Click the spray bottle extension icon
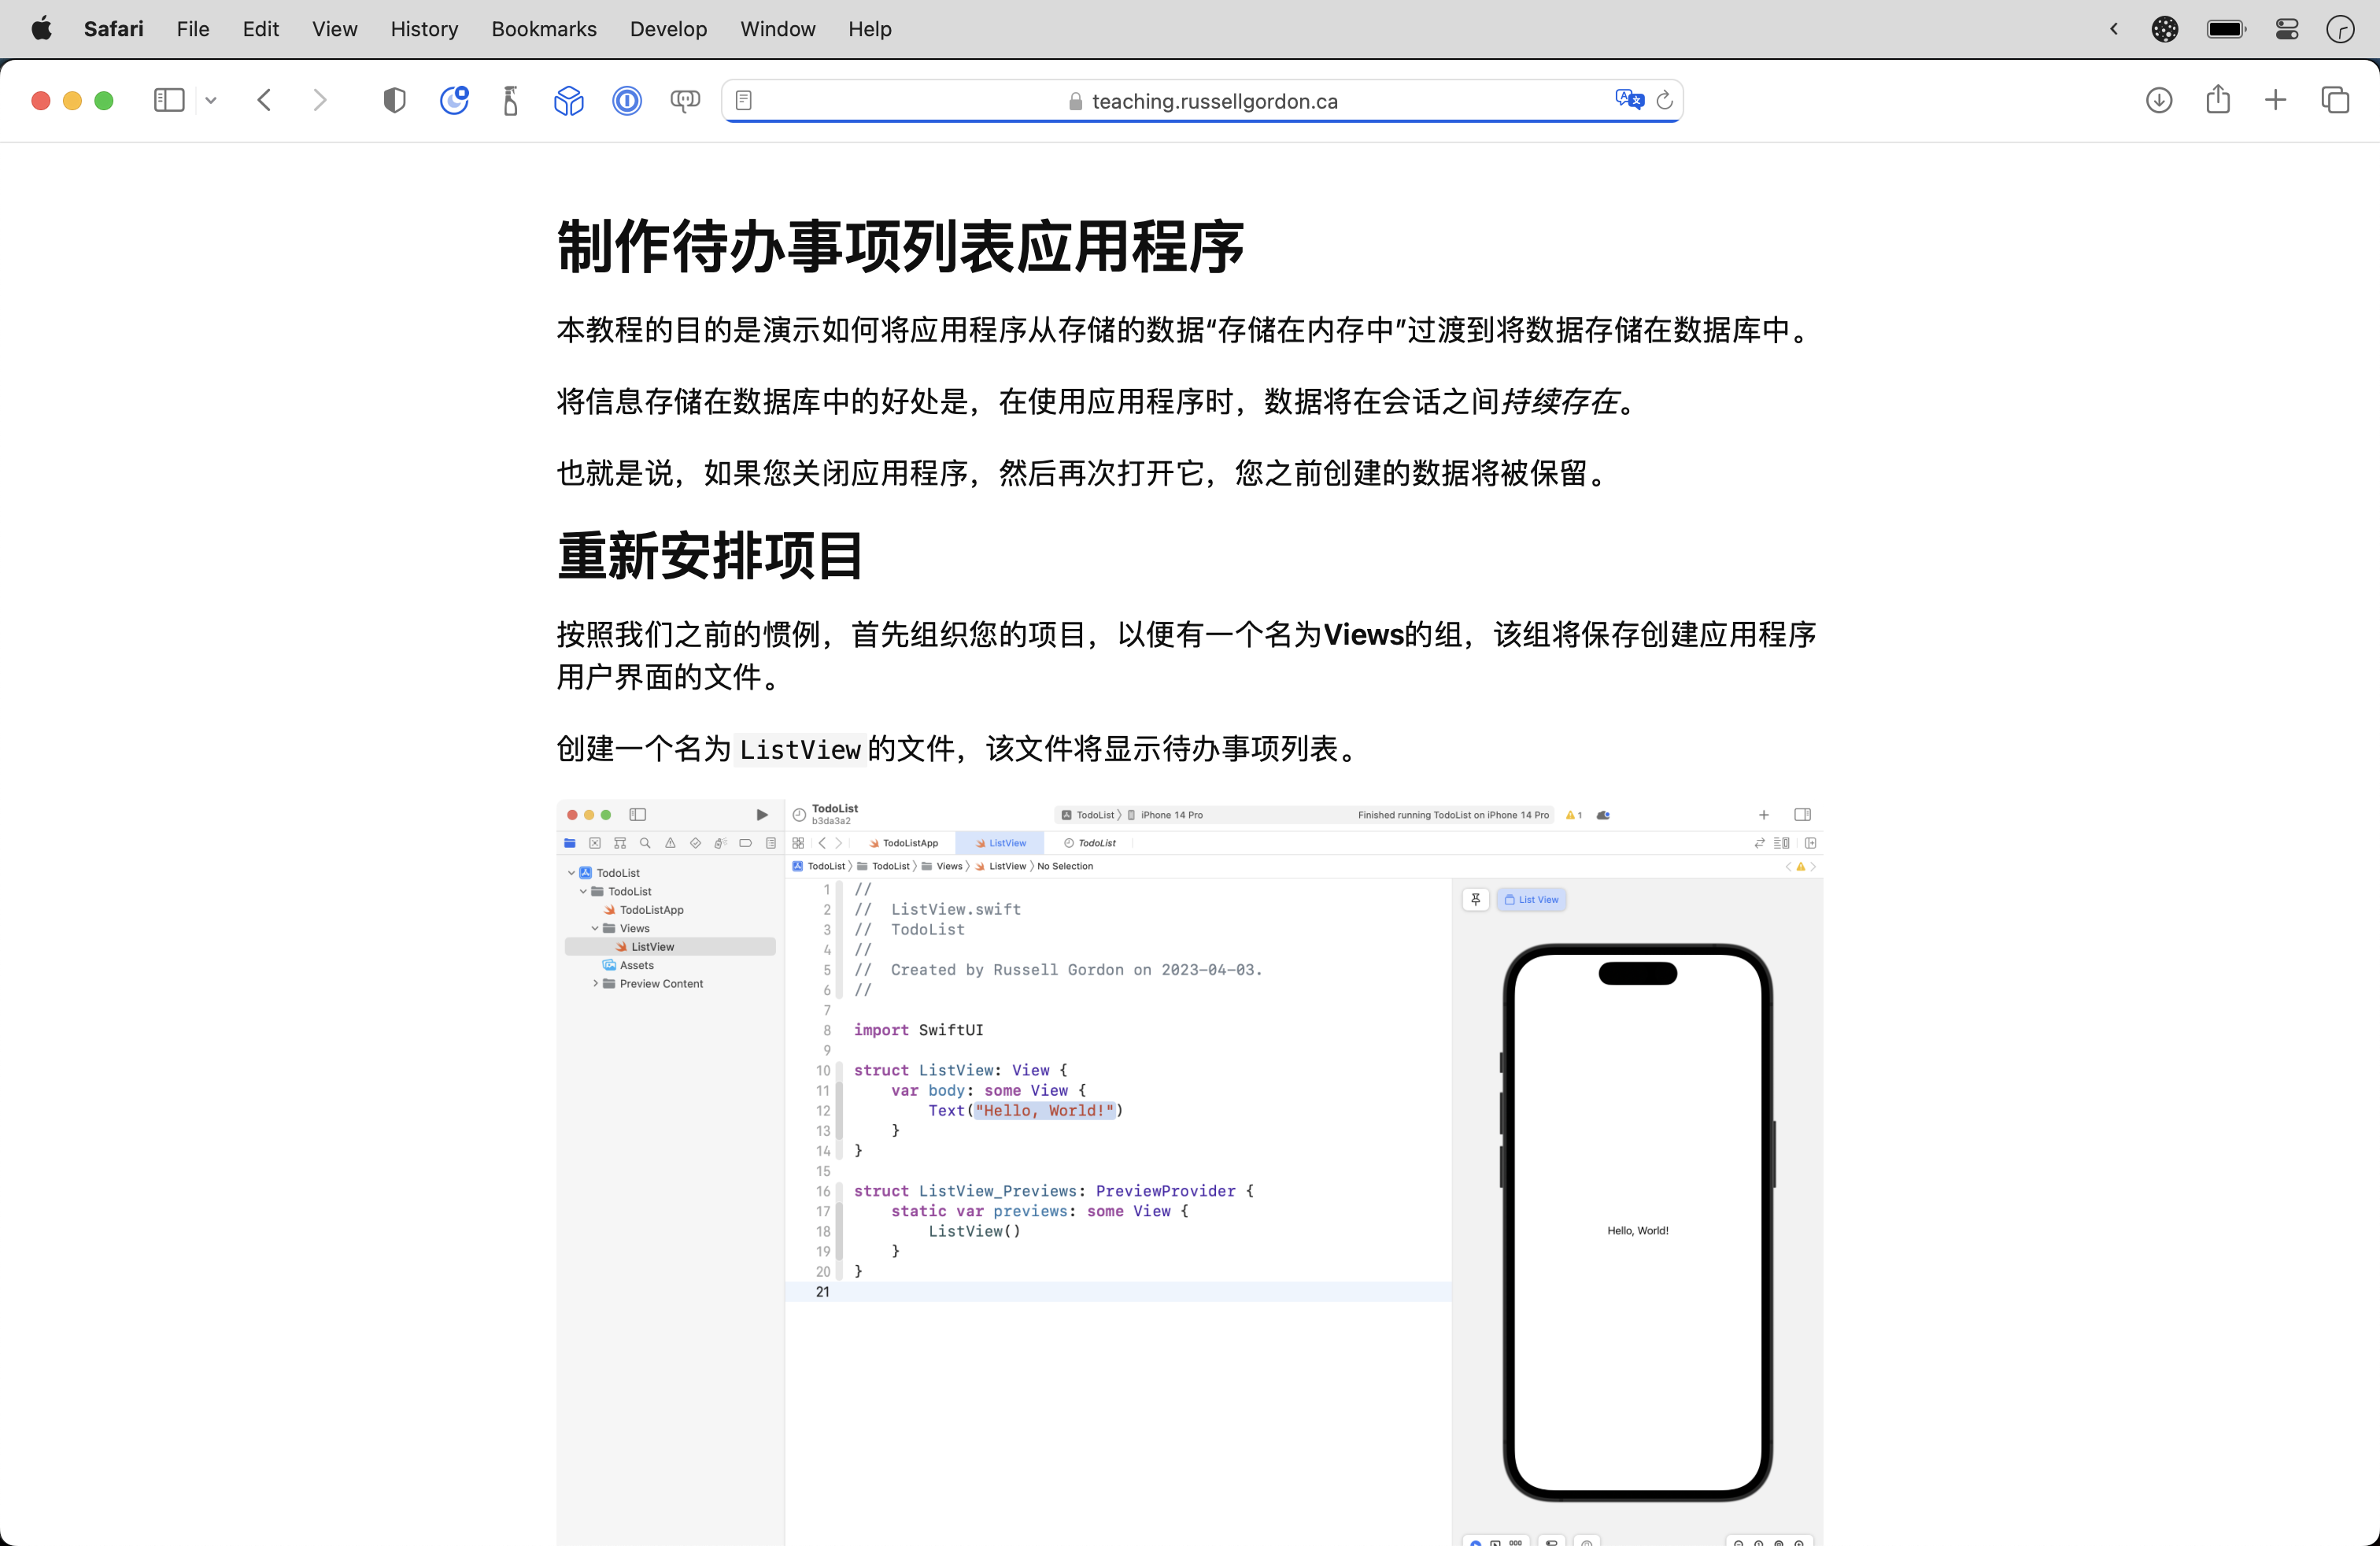The height and width of the screenshot is (1546, 2380). pos(511,100)
